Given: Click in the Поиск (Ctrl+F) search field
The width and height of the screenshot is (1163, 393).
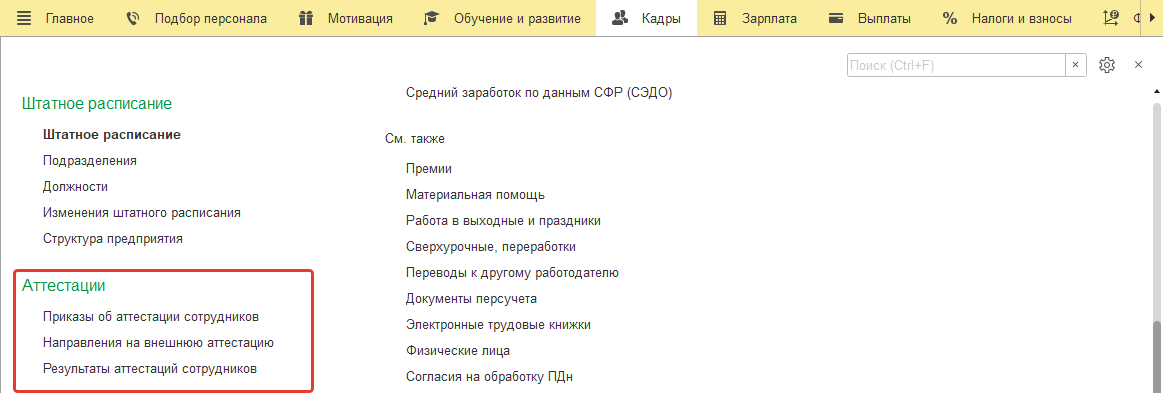Looking at the screenshot, I should tap(956, 65).
